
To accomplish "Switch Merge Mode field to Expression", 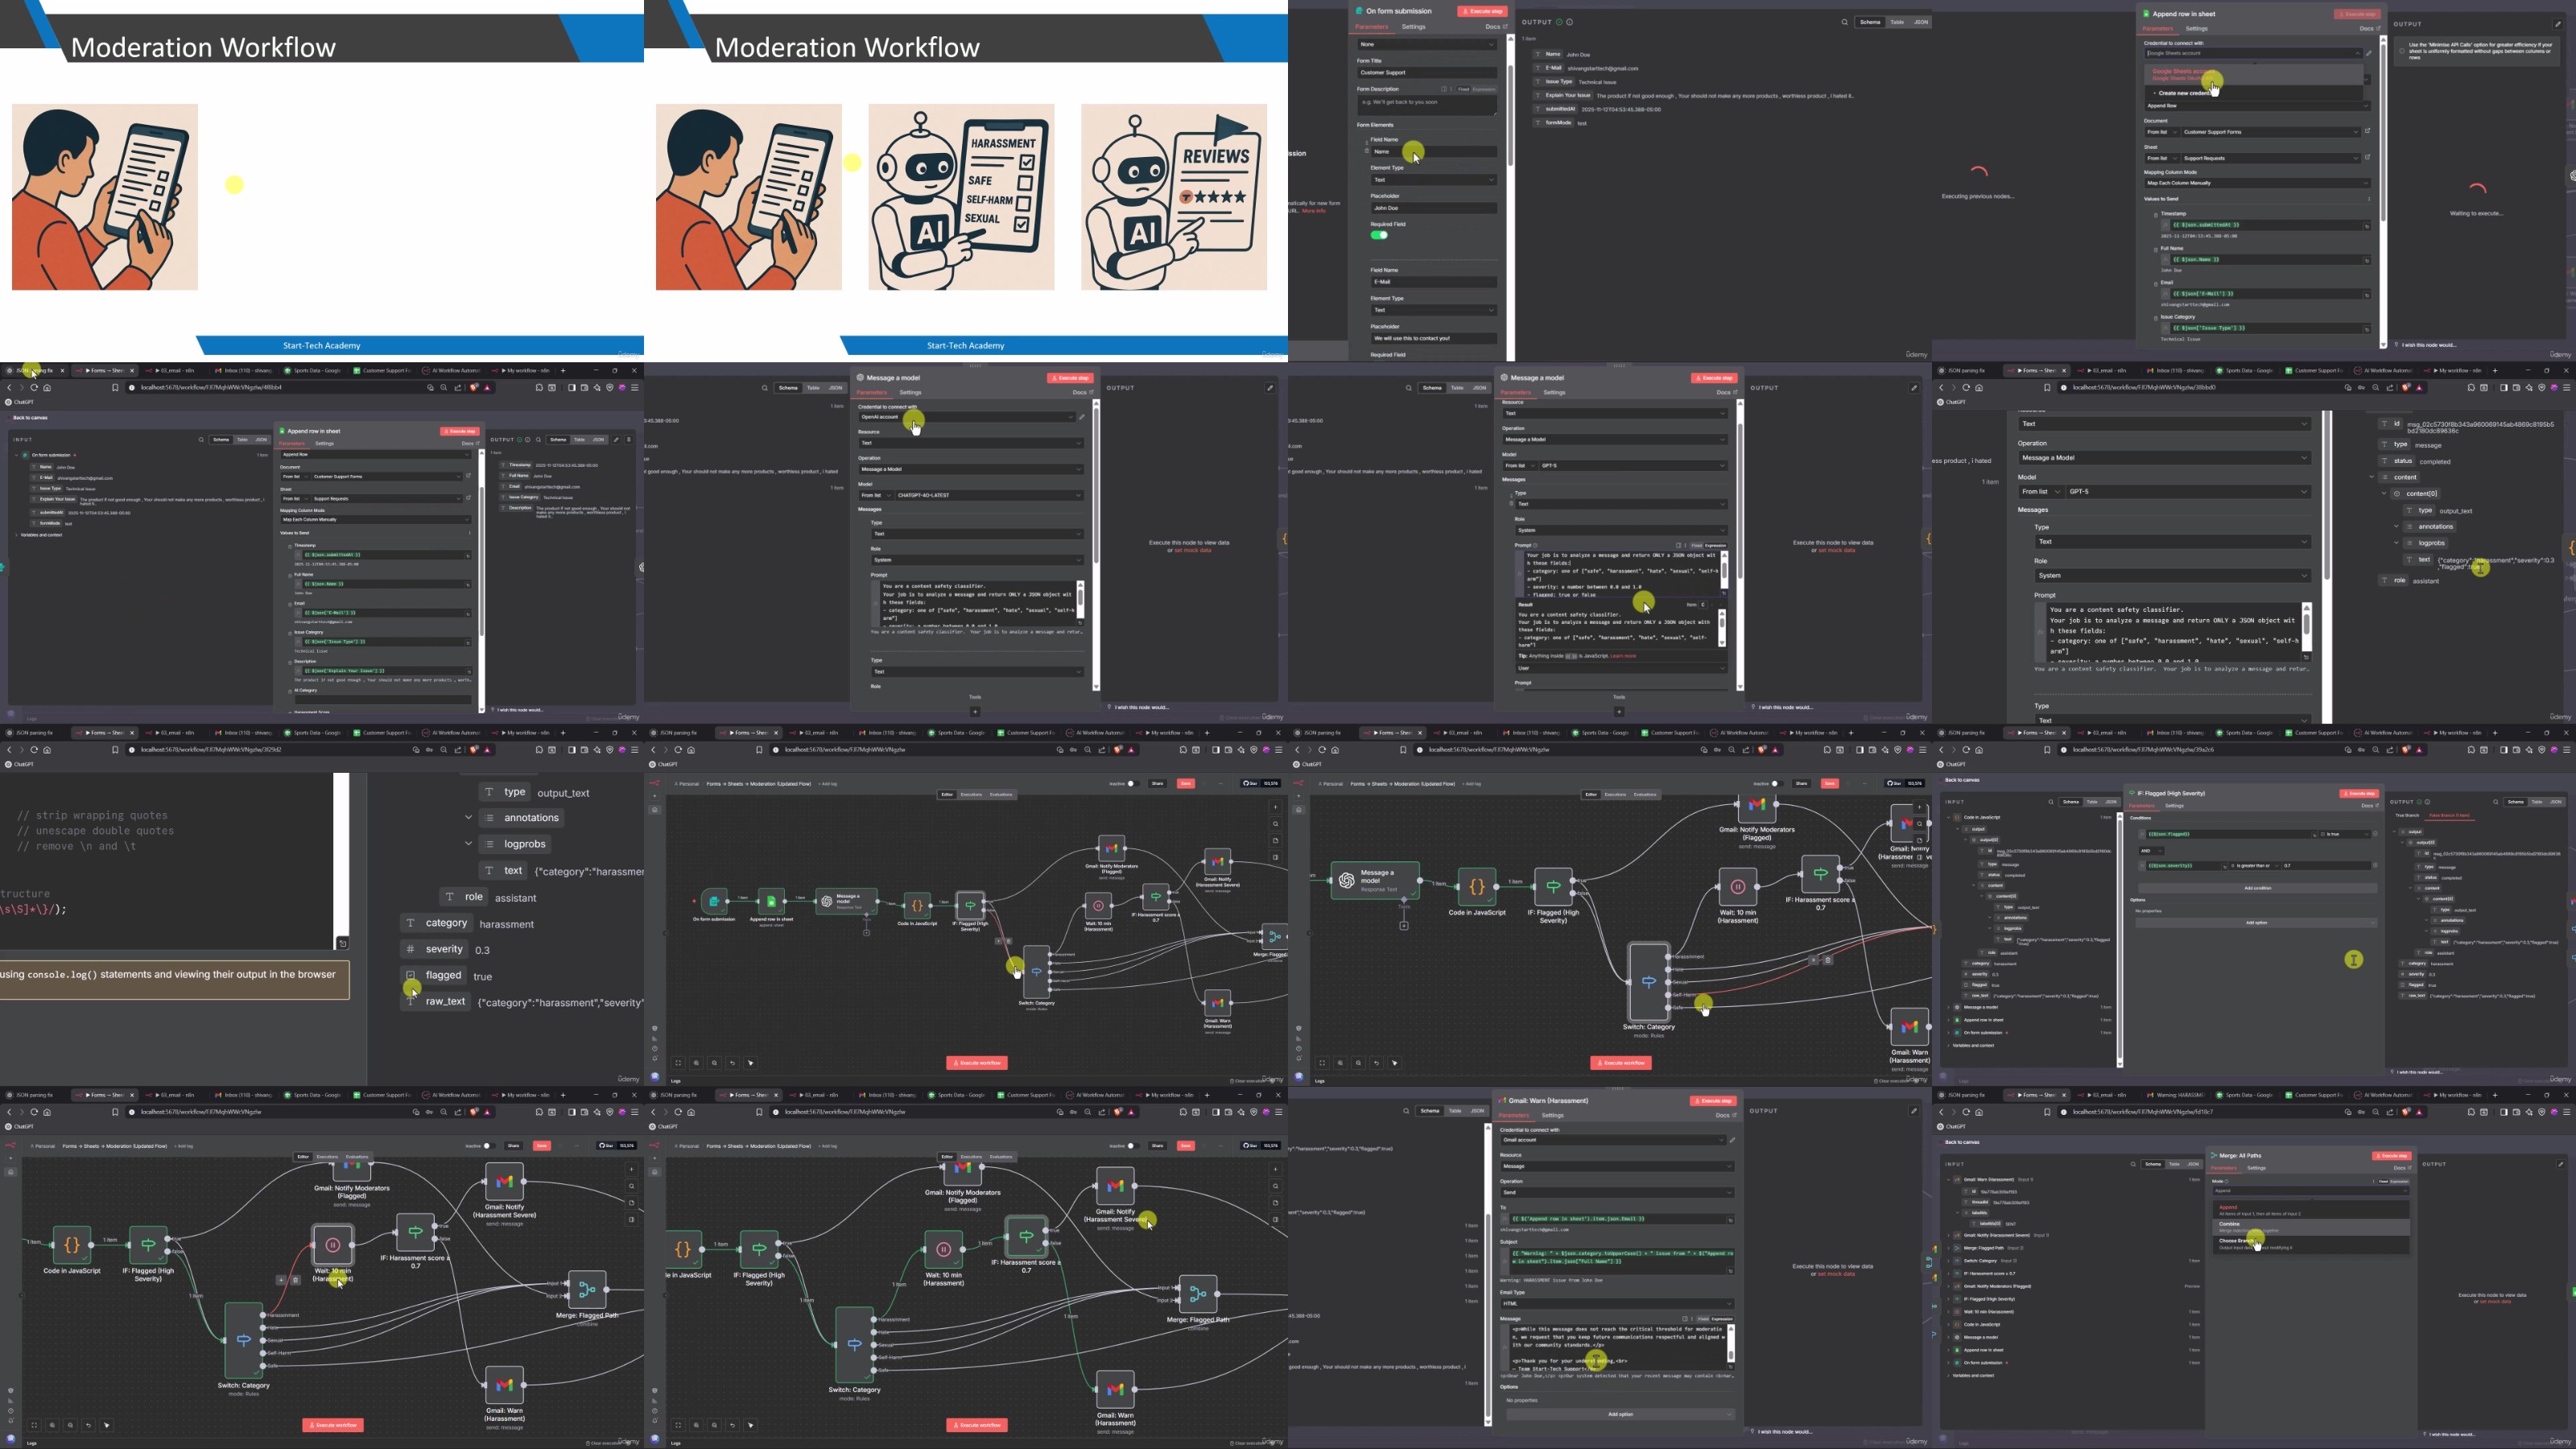I will coord(2400,1182).
